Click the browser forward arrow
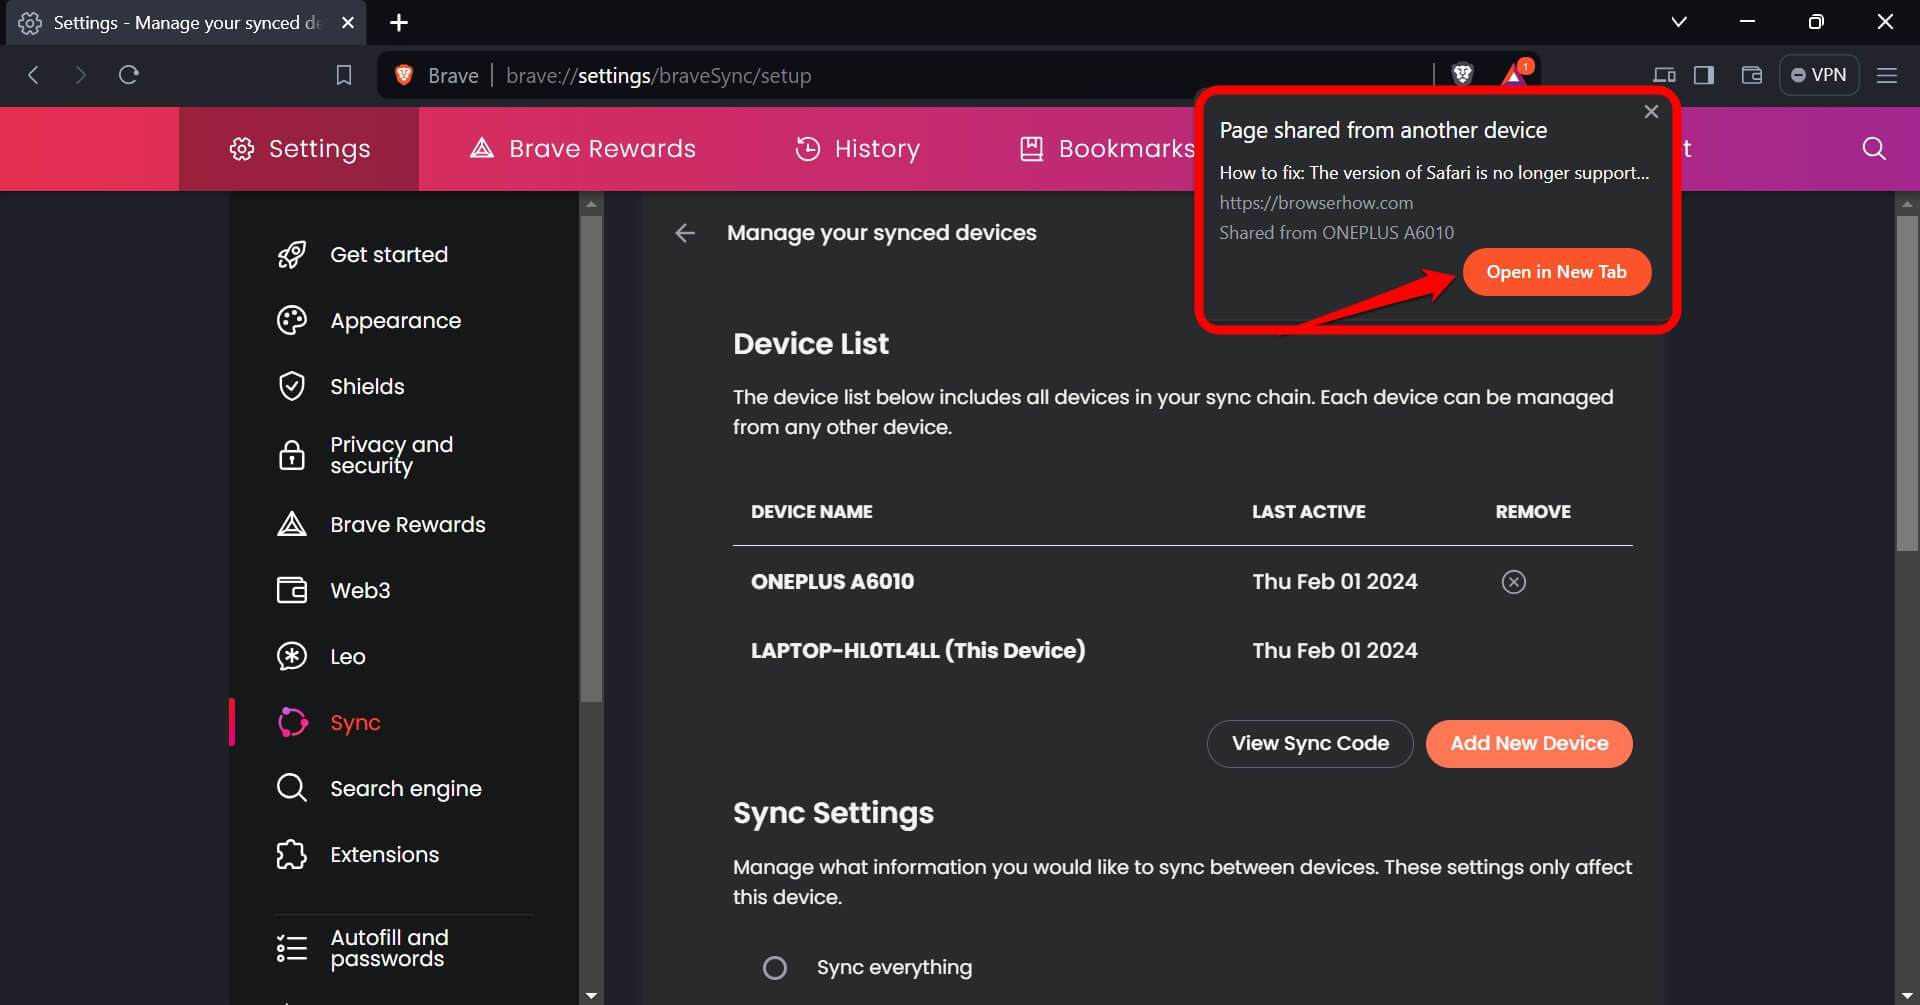Image resolution: width=1920 pixels, height=1005 pixels. 81,75
